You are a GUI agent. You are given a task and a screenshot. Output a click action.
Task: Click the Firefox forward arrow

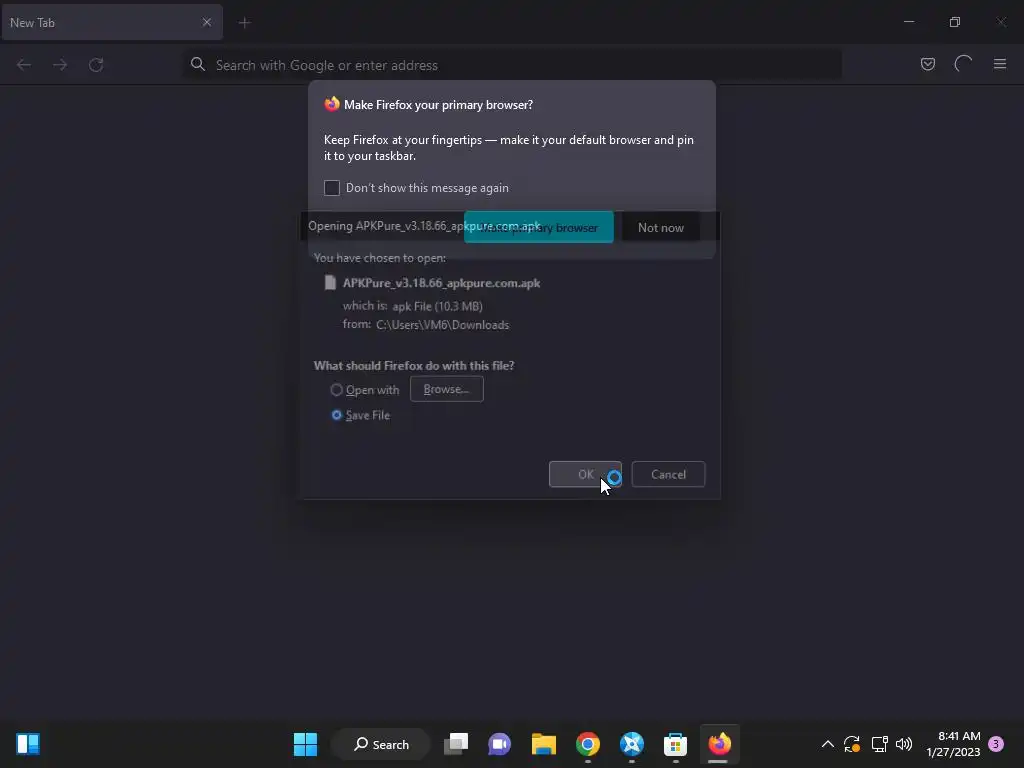point(60,65)
